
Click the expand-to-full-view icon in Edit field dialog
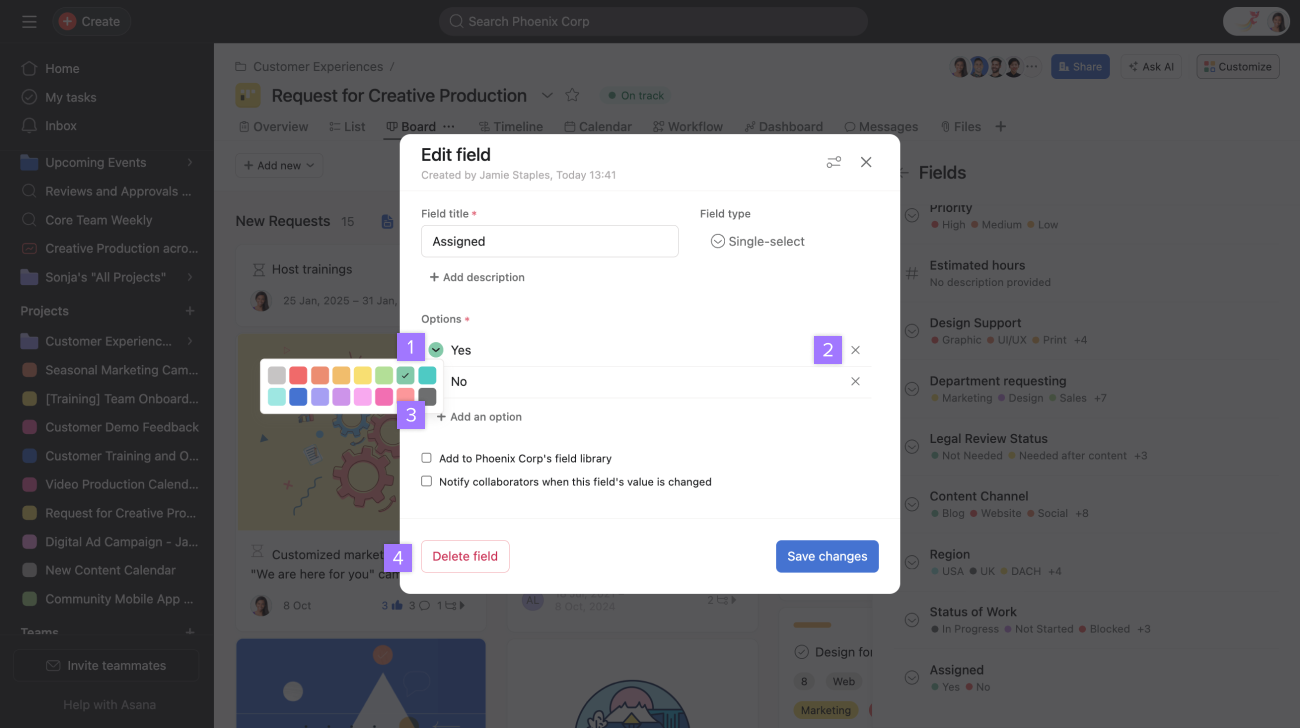(834, 161)
